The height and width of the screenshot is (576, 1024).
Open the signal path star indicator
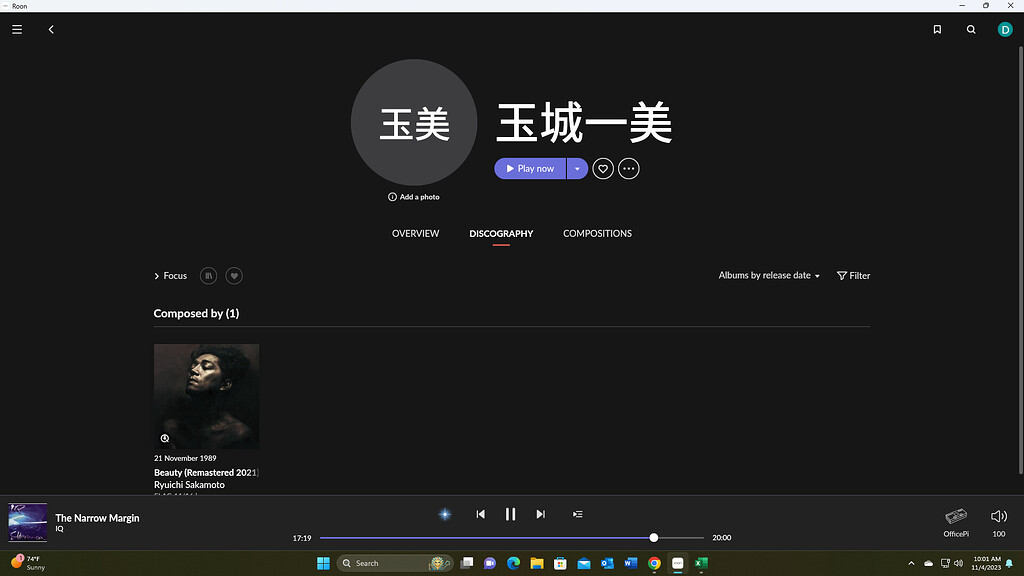444,514
